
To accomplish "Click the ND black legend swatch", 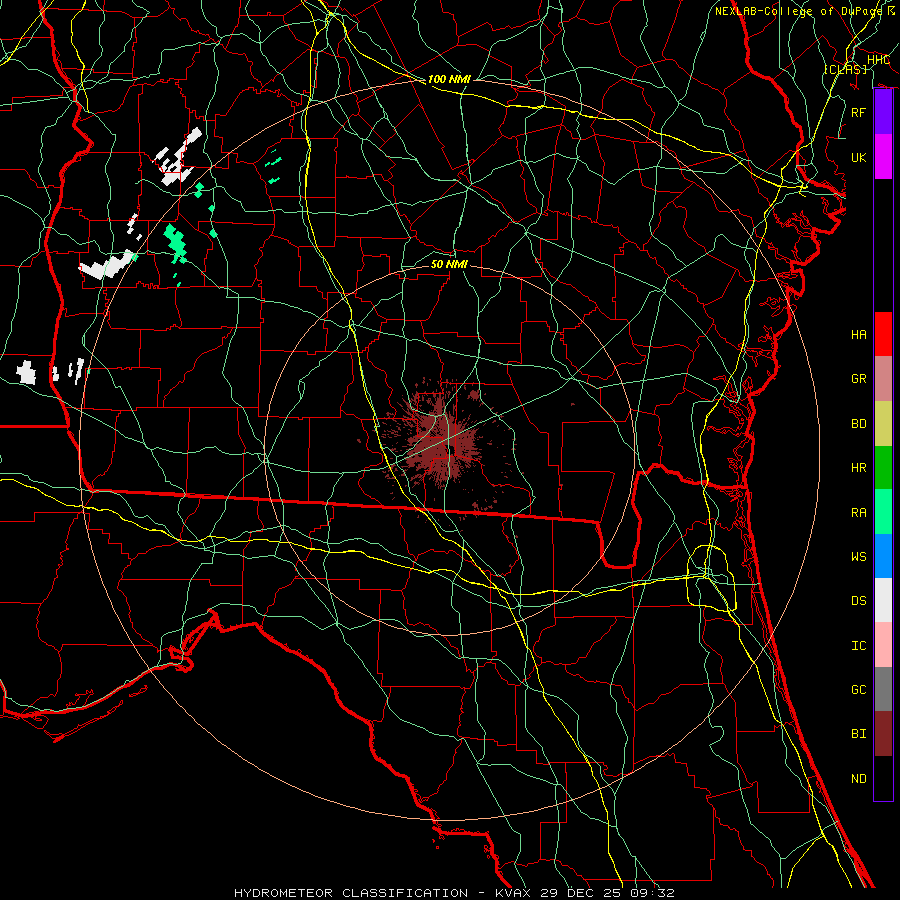I will pyautogui.click(x=883, y=778).
